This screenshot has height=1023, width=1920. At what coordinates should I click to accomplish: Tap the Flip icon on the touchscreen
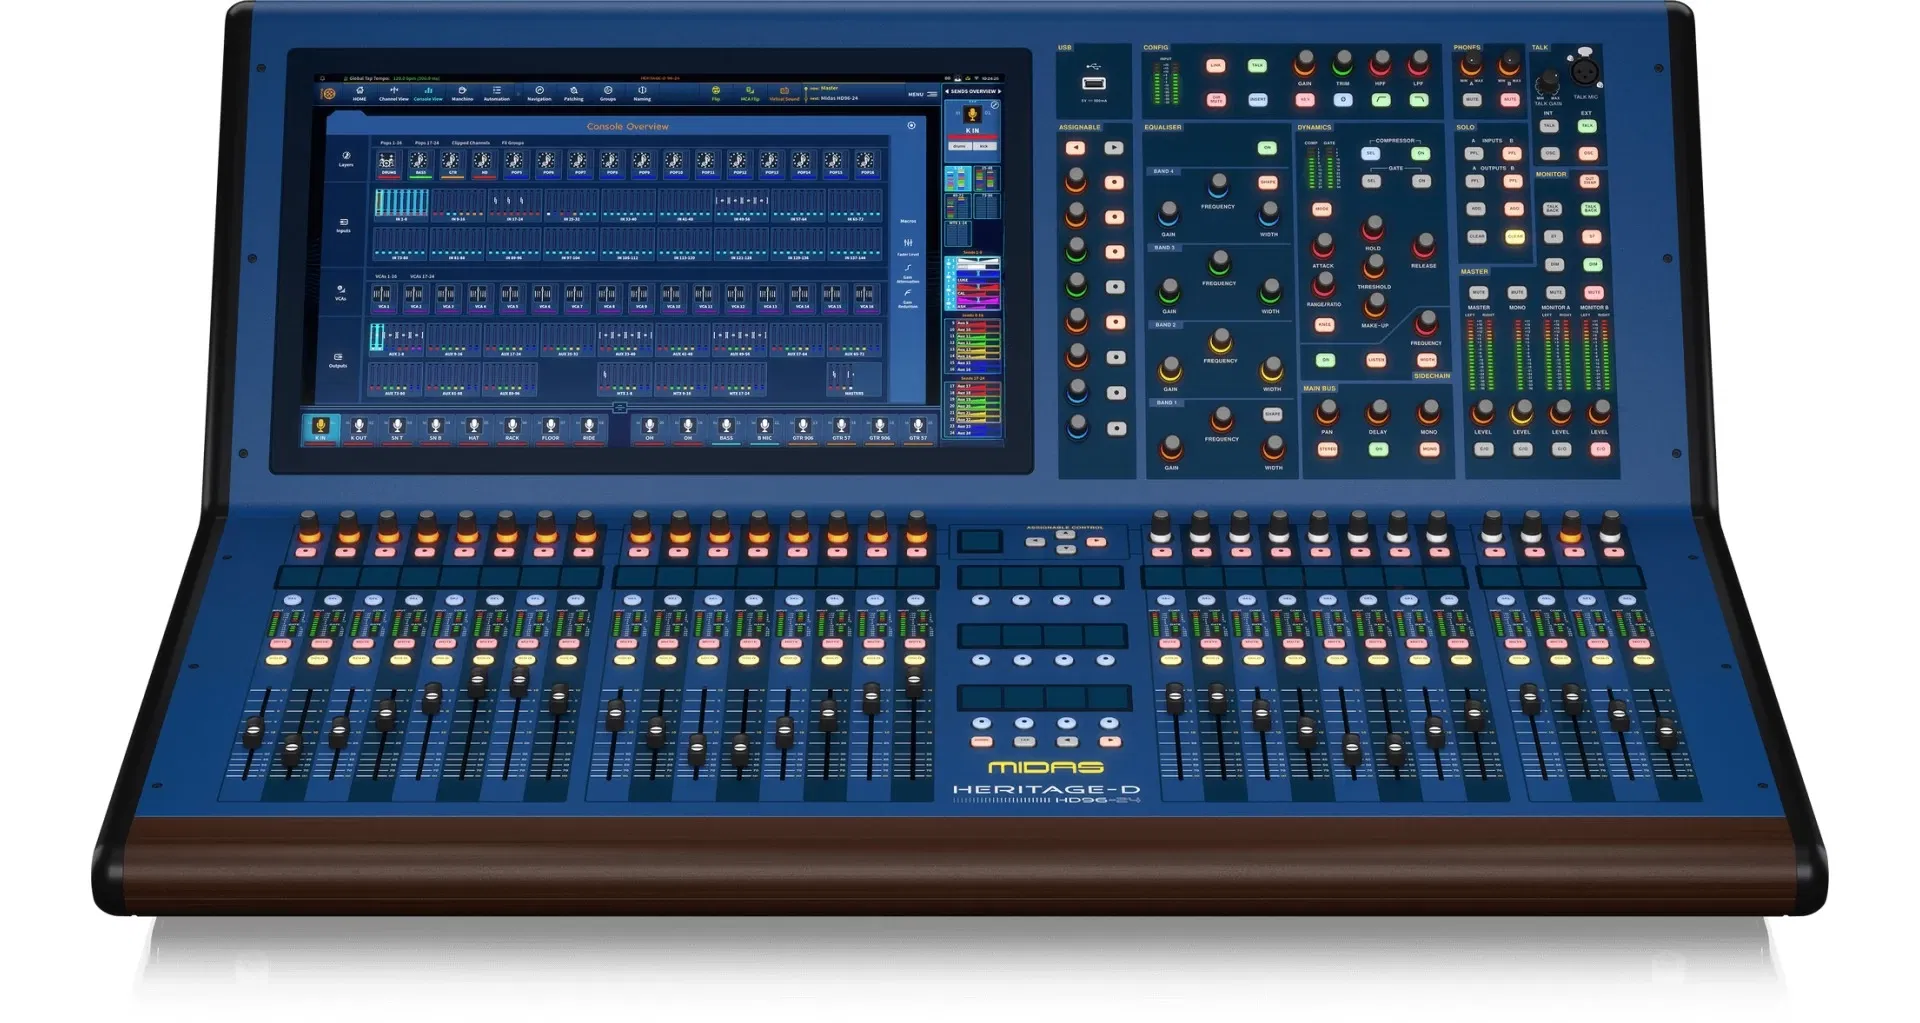(716, 92)
